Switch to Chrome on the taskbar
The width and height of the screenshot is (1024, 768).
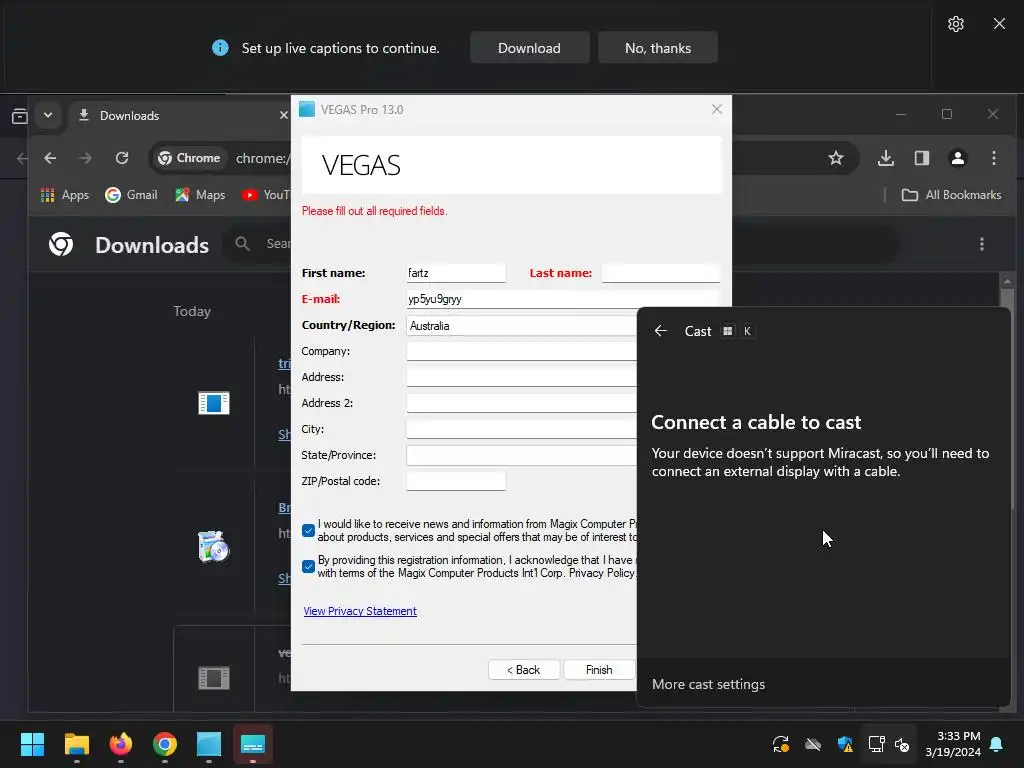click(165, 744)
